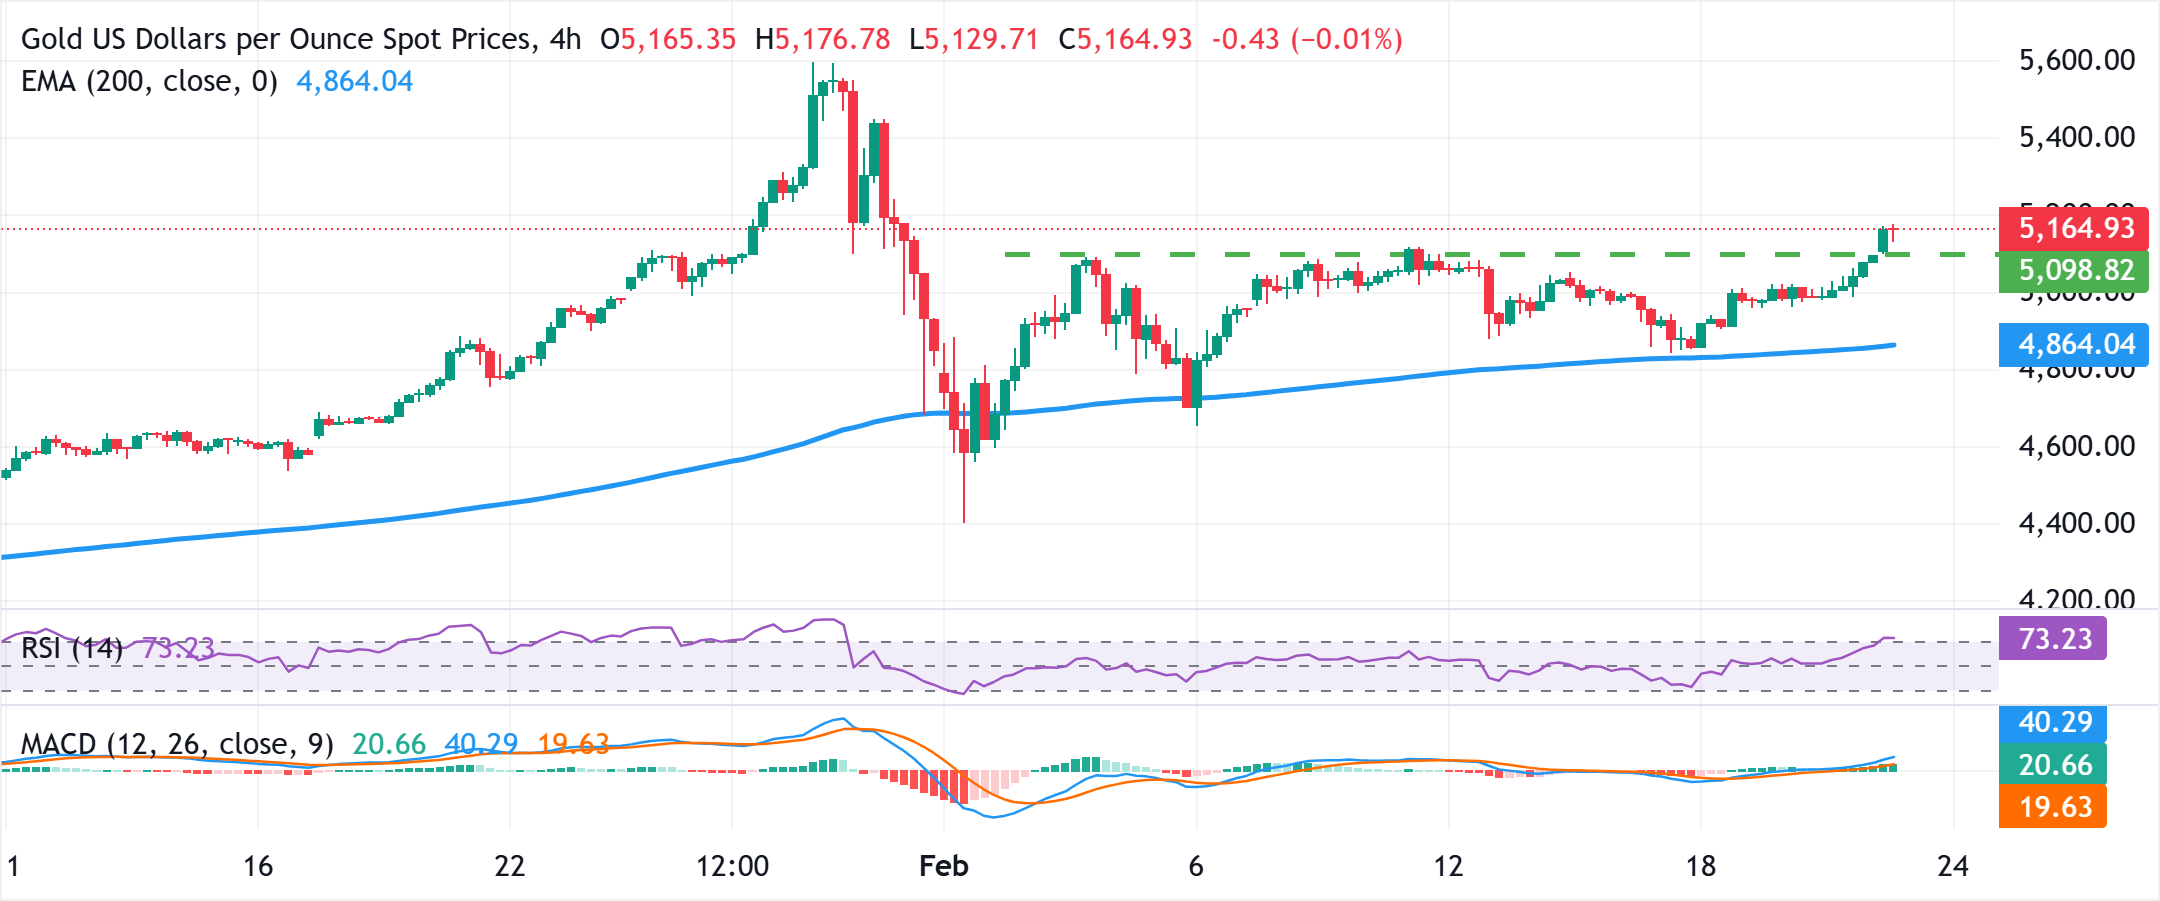Click the green 5,098.82 price level tag
The width and height of the screenshot is (2160, 901).
pos(2072,271)
